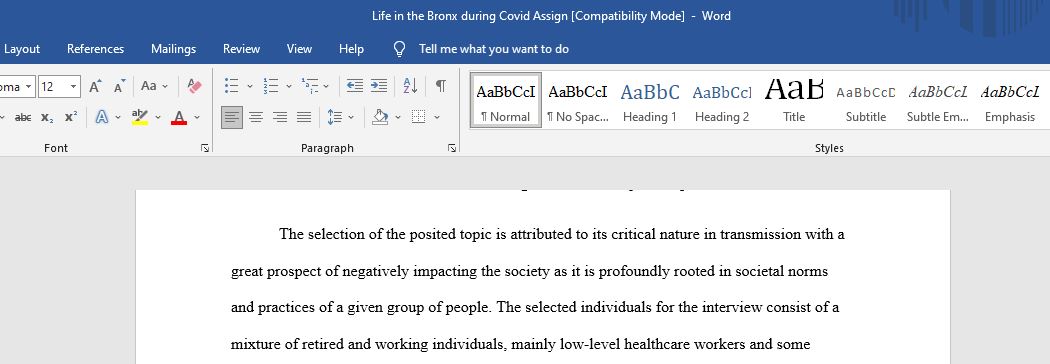1050x364 pixels.
Task: Open line spacing dropdown arrow
Action: click(351, 118)
